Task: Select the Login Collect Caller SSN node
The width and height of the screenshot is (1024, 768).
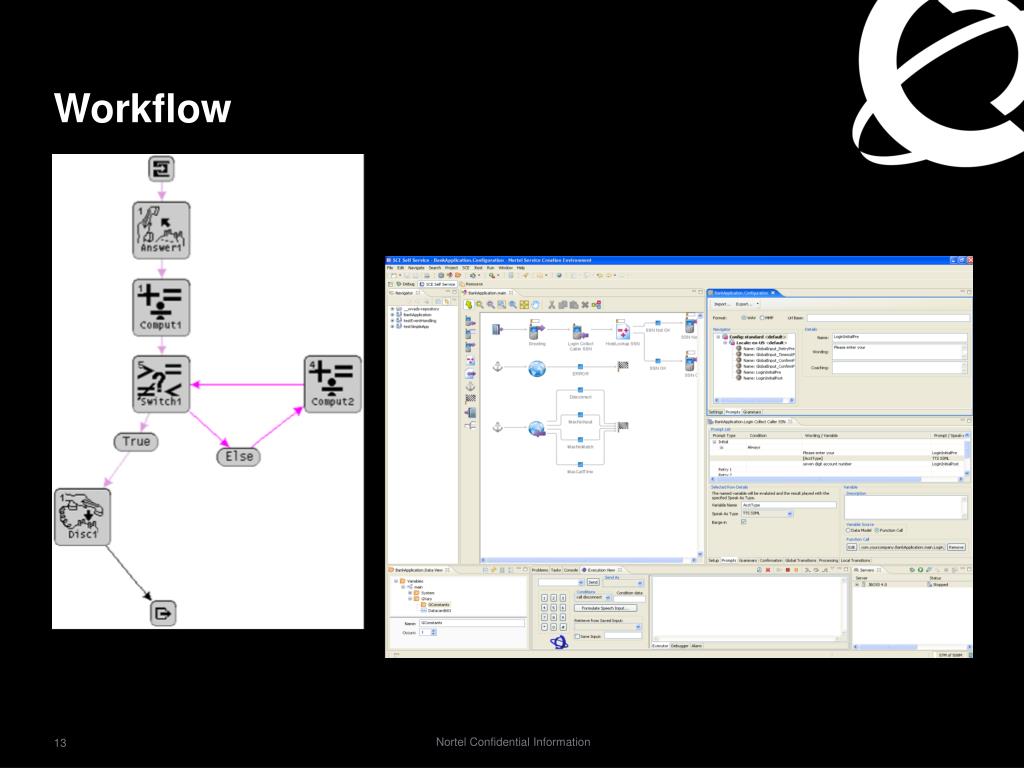Action: tap(581, 336)
